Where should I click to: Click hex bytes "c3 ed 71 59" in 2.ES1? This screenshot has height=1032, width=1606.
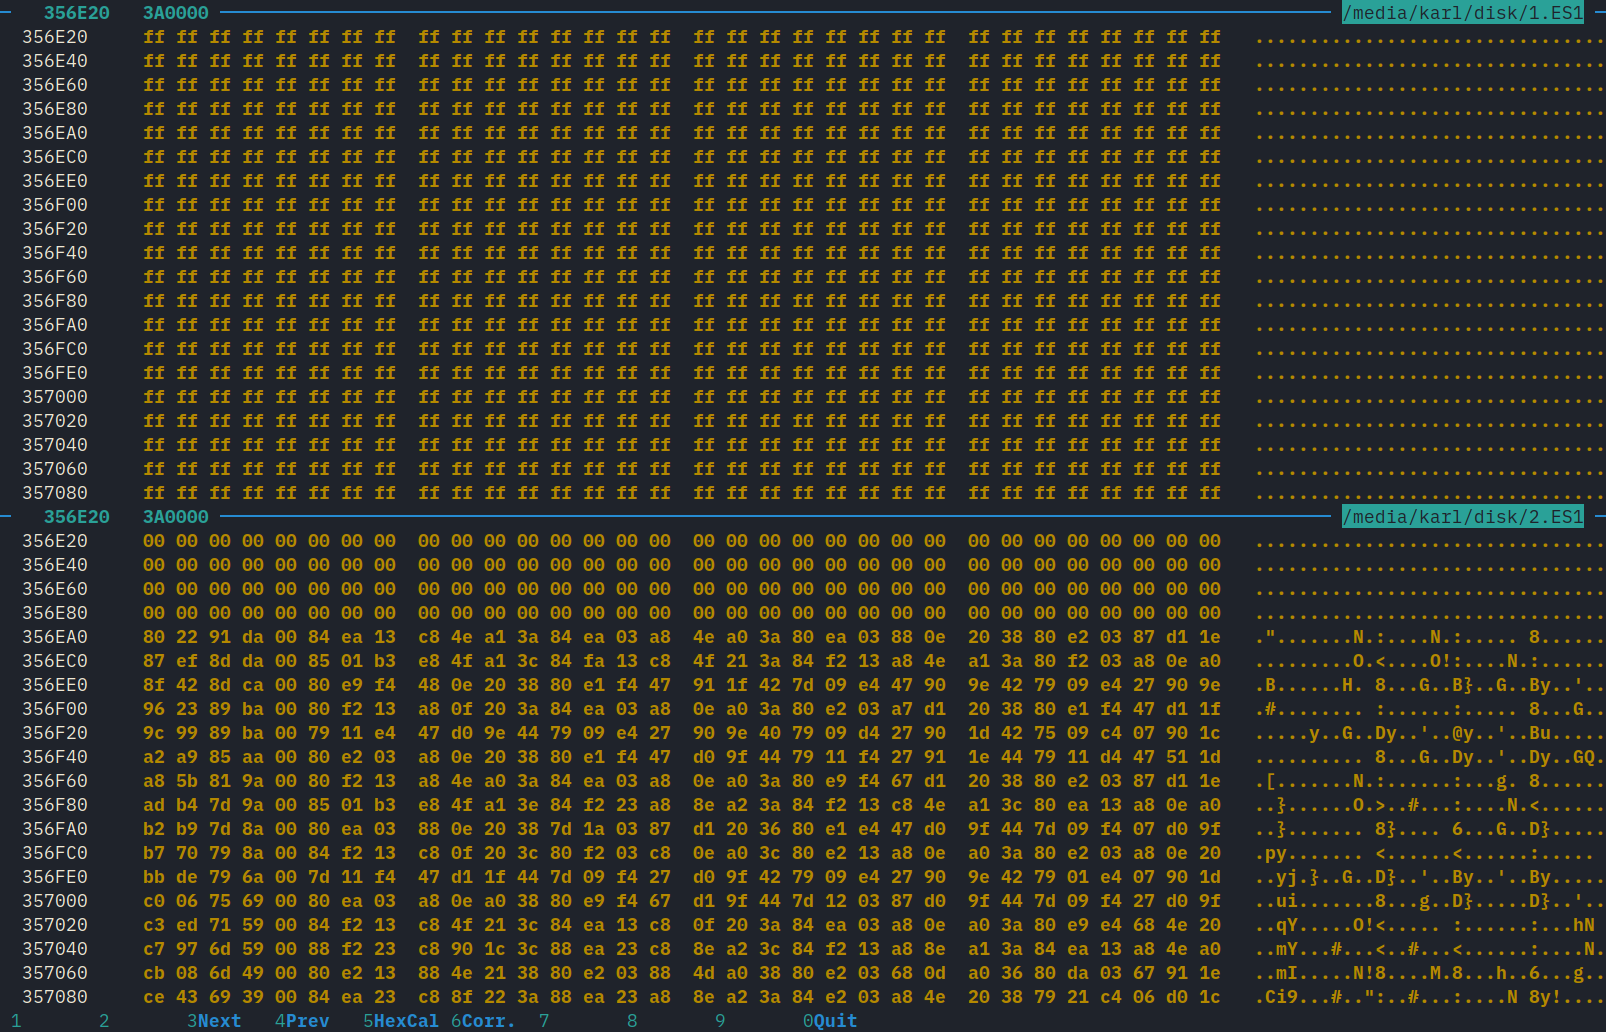pyautogui.click(x=203, y=925)
